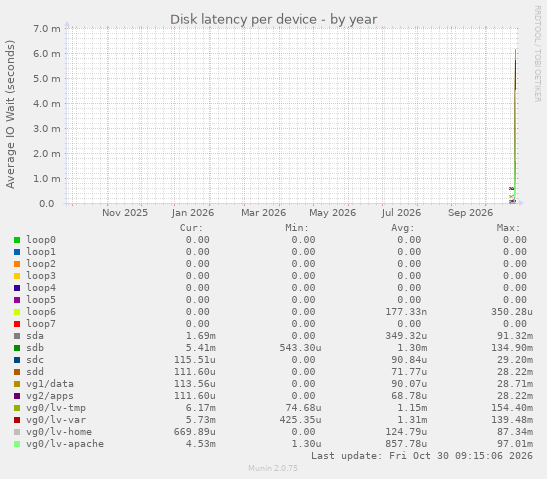Select the vg0/lv-tmp legend label
The width and height of the screenshot is (547, 479).
point(56,408)
